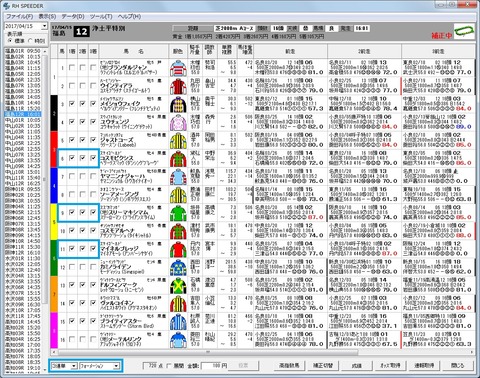Click horse name メイショウフェイク
Screen dimensions: 480x378
(x=120, y=104)
